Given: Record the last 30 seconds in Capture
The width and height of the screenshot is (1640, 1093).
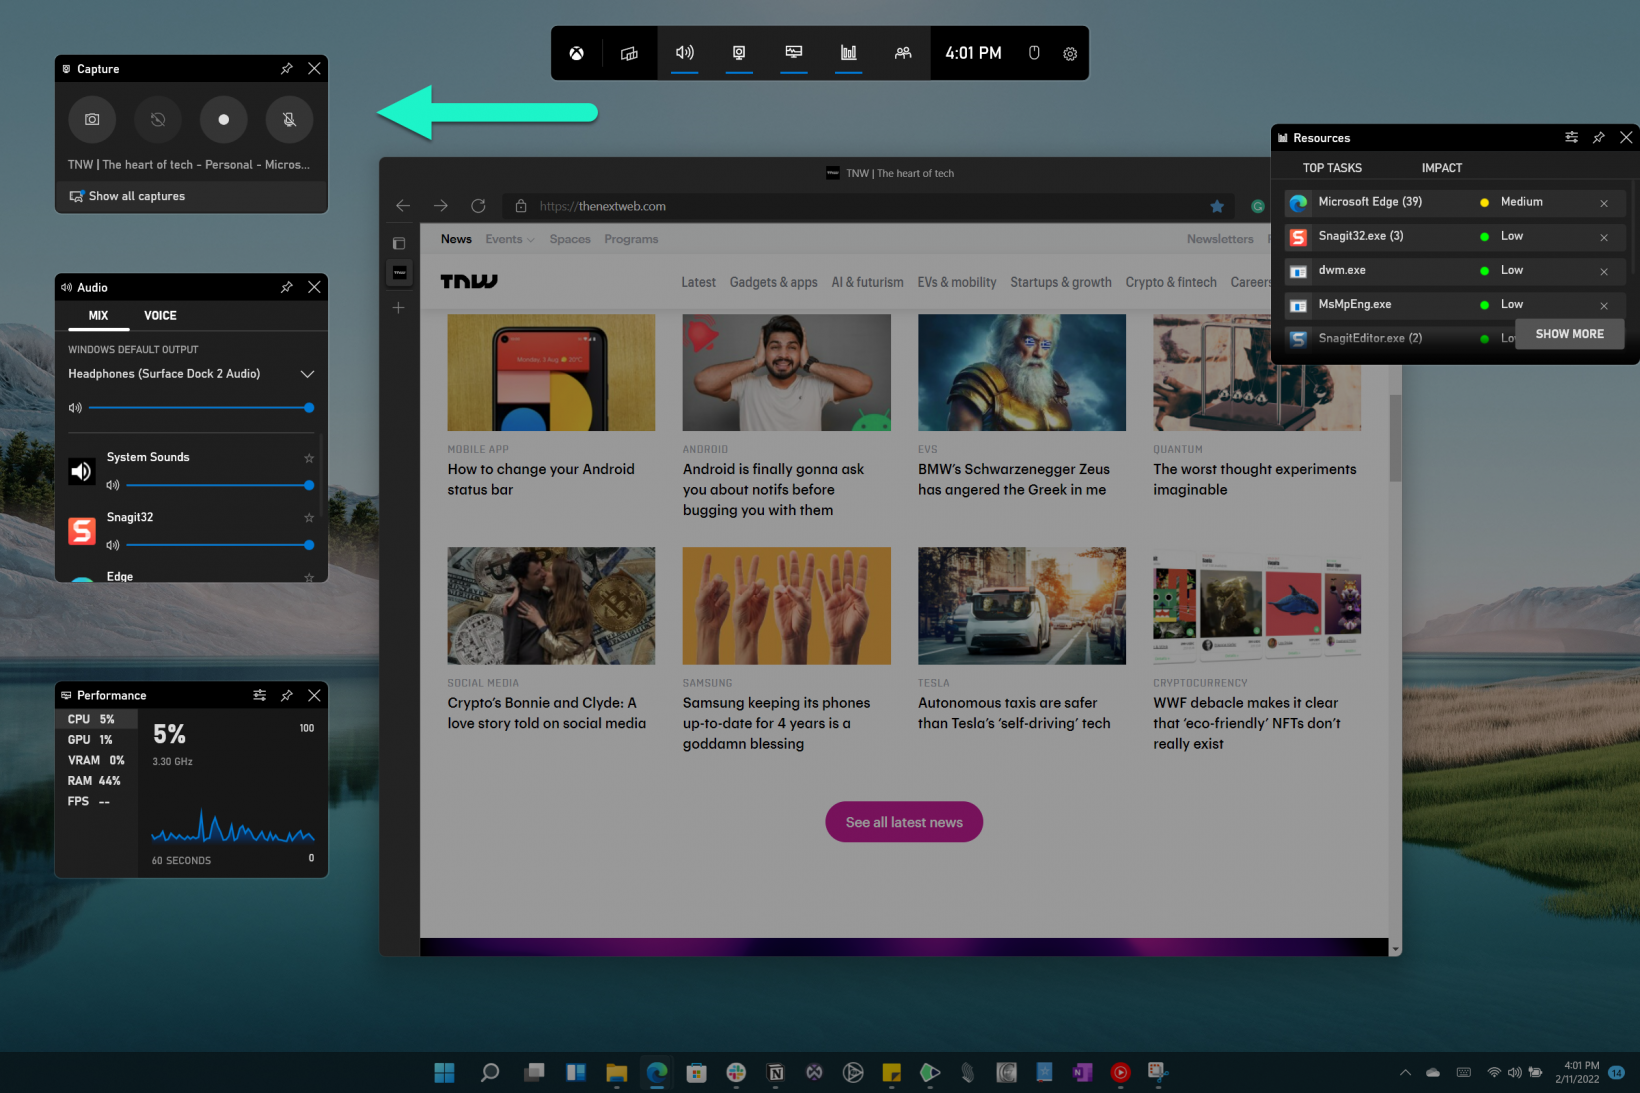Looking at the screenshot, I should 158,119.
